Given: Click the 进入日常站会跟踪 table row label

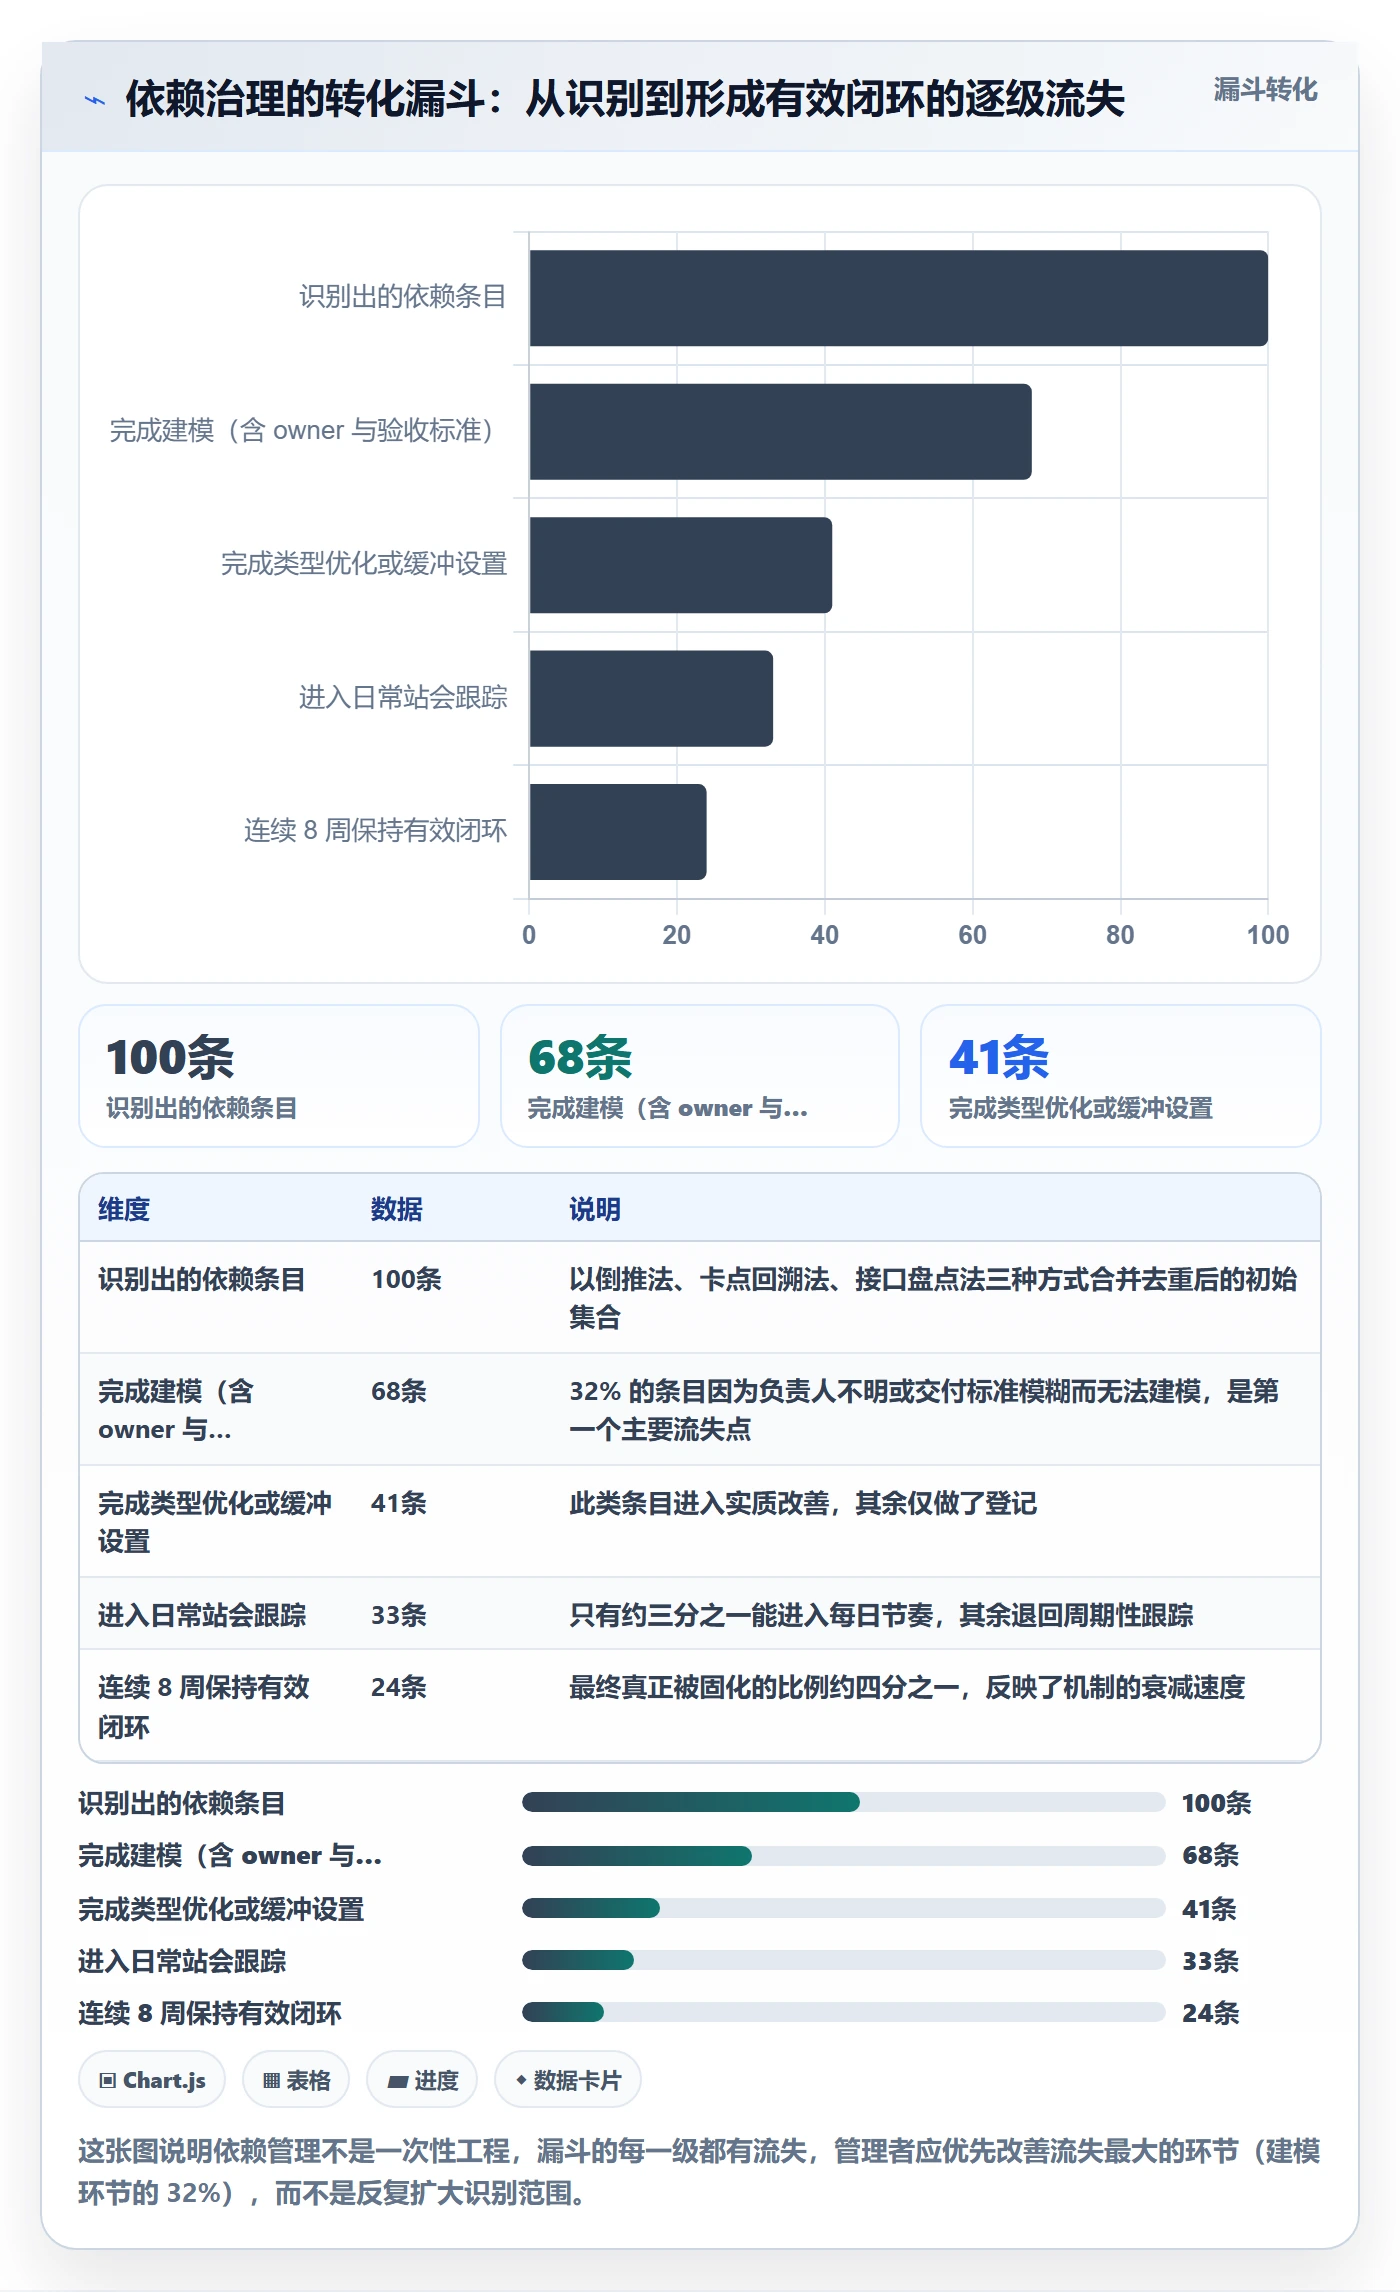Looking at the screenshot, I should point(202,1615).
